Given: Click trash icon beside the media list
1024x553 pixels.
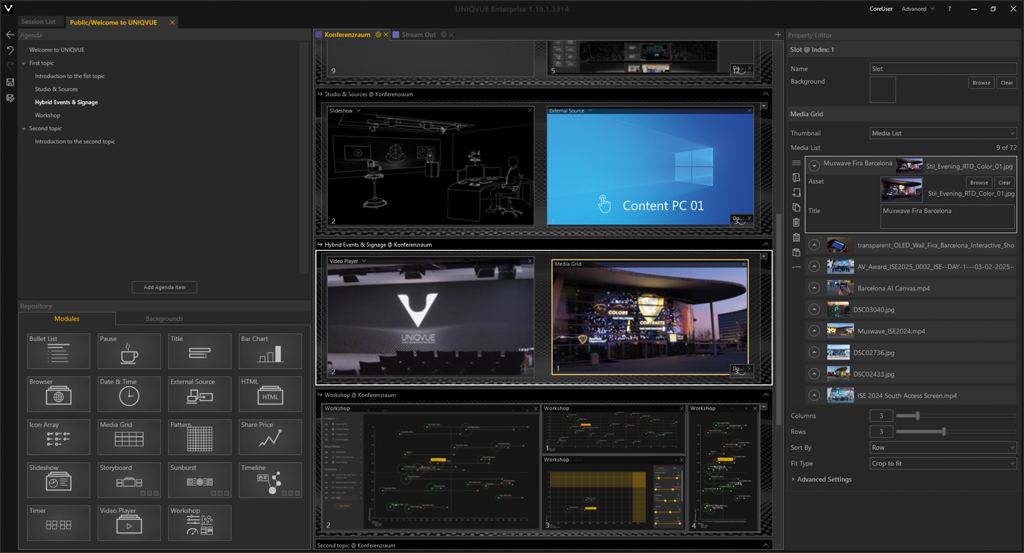Looking at the screenshot, I should coord(796,223).
